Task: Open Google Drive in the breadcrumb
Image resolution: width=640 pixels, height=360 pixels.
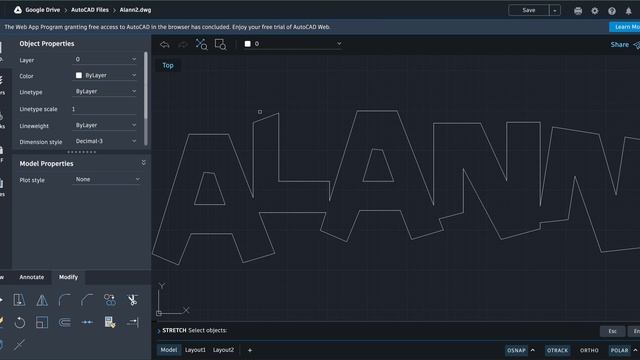Action: tap(42, 10)
